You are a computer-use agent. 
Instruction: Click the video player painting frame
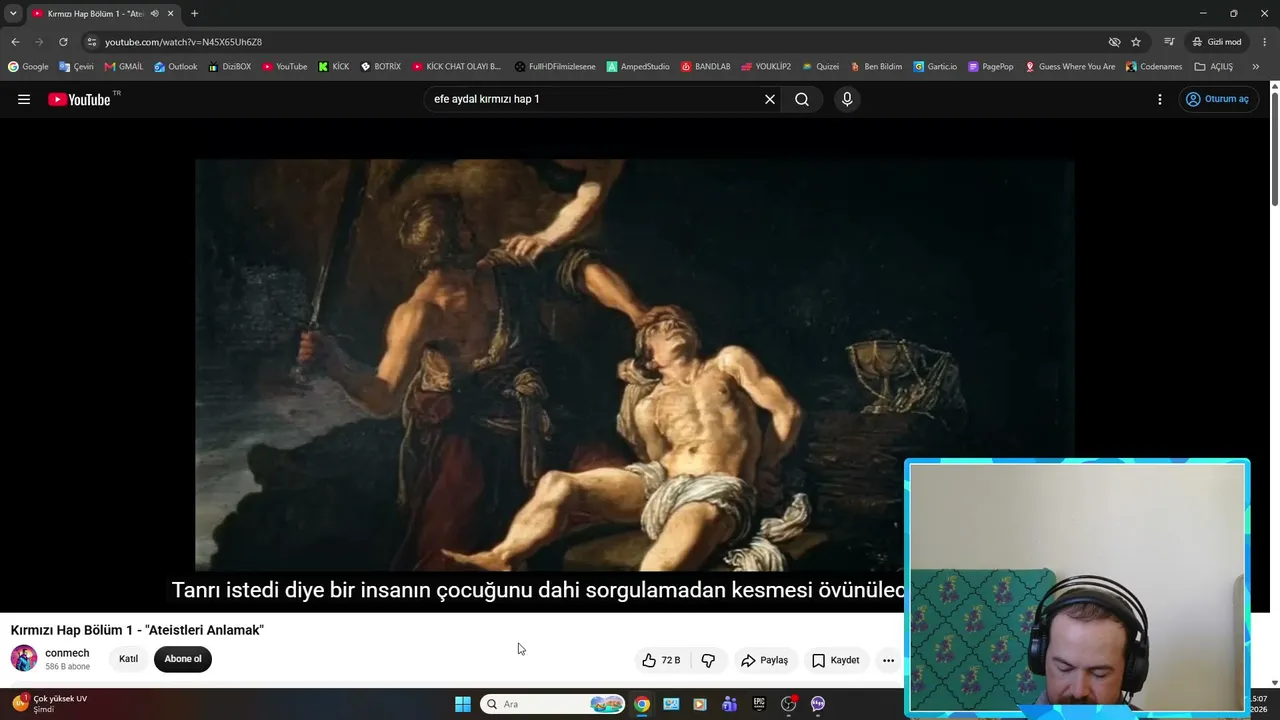tap(635, 365)
